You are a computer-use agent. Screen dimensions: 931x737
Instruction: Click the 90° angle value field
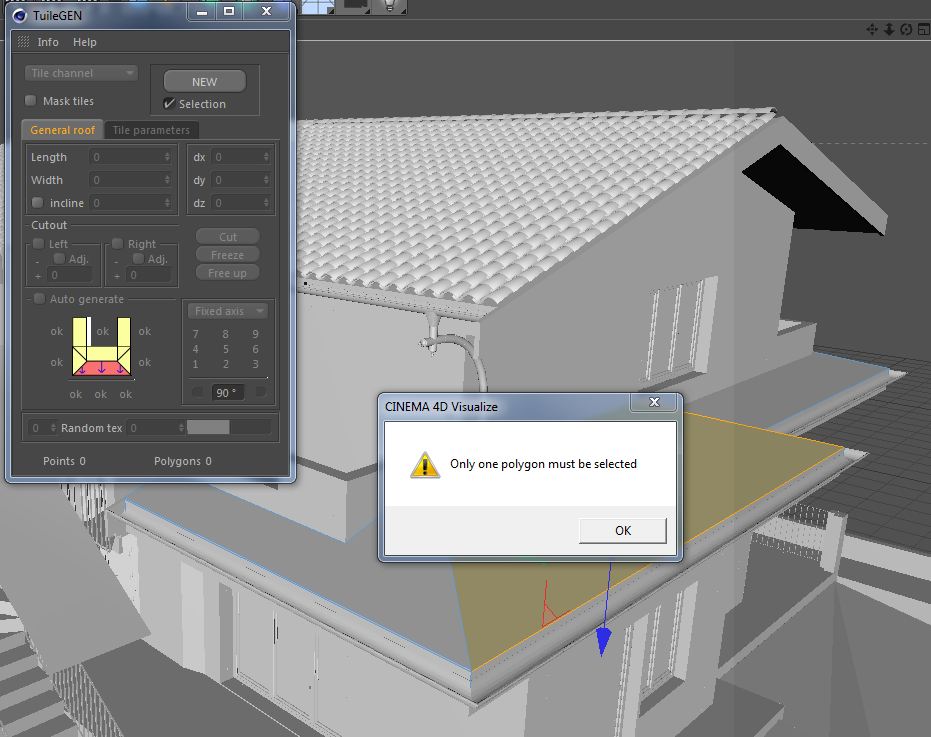[227, 393]
